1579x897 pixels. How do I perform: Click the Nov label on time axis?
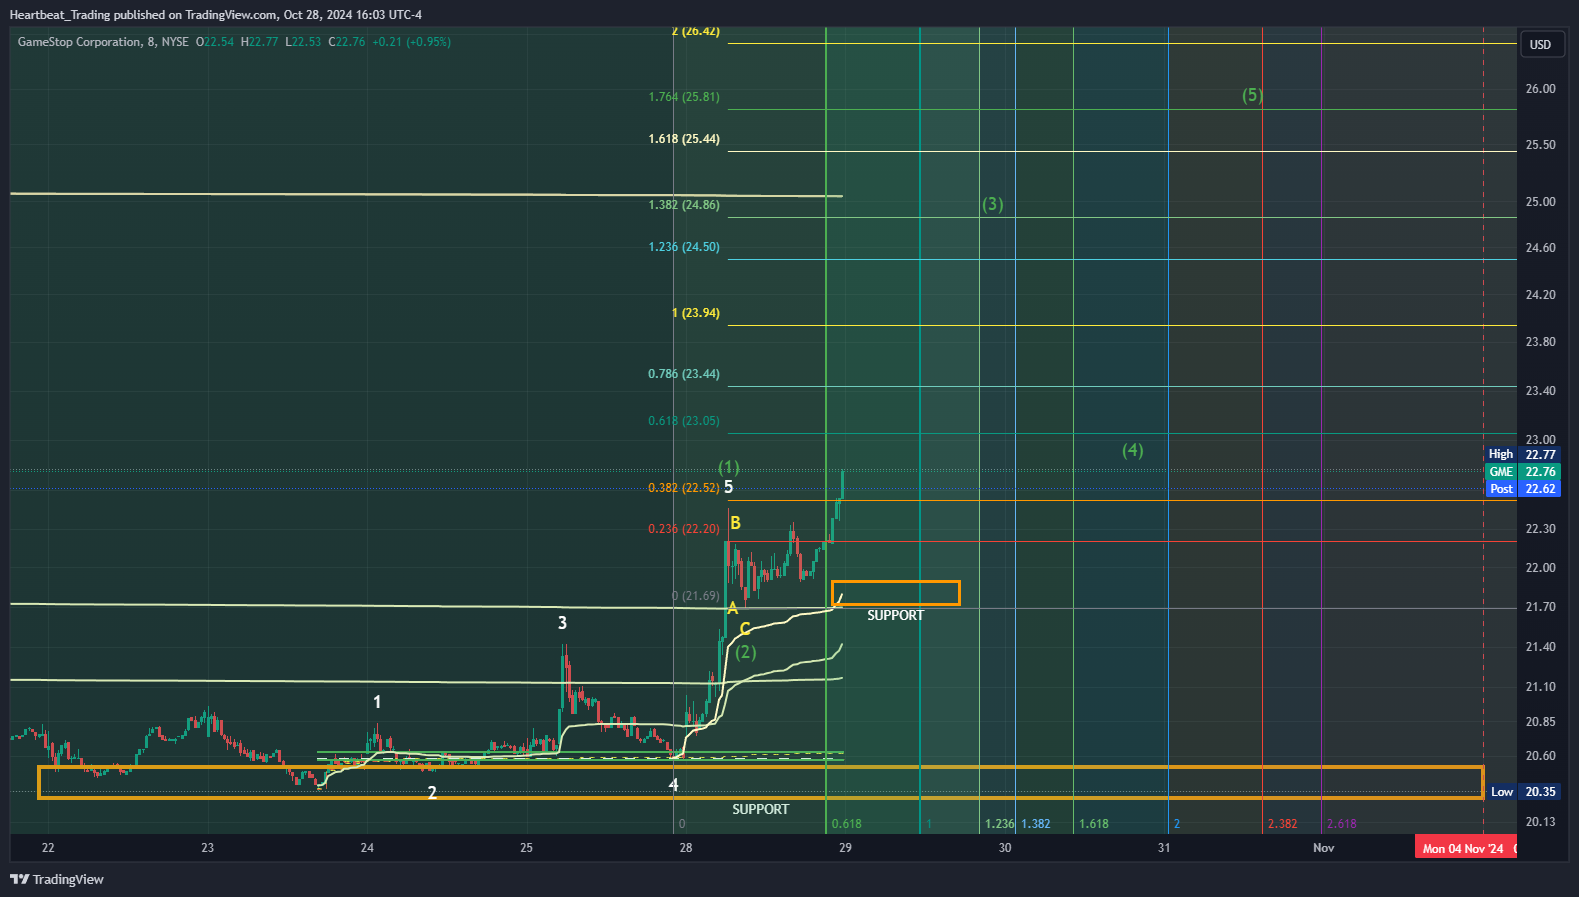(1324, 848)
